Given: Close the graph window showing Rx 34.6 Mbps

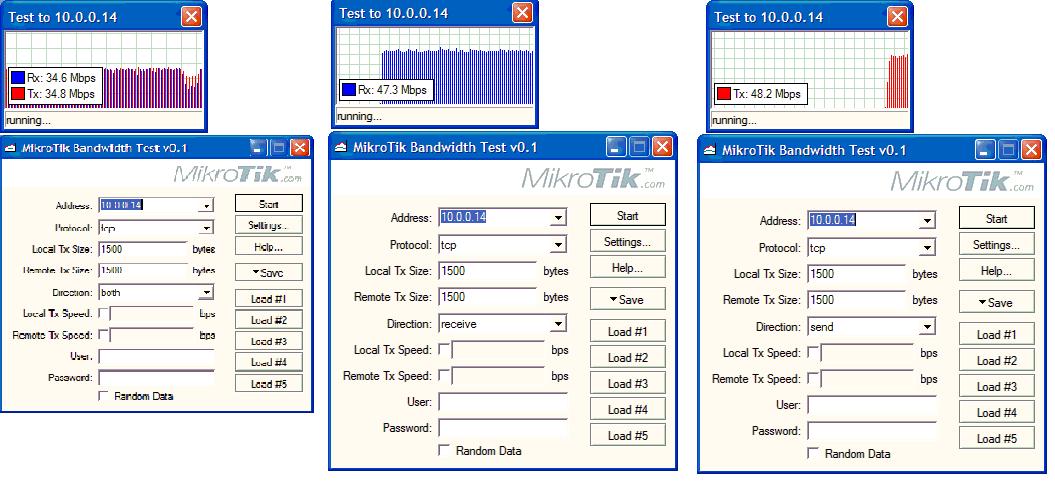Looking at the screenshot, I should (191, 16).
